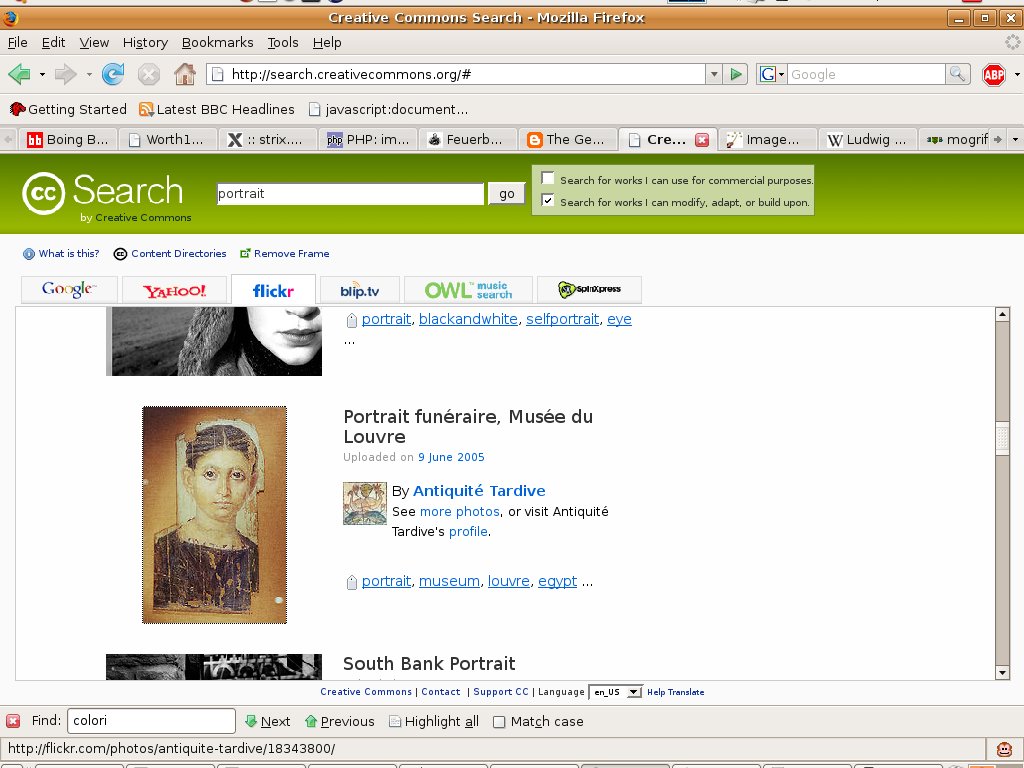The width and height of the screenshot is (1024, 768).
Task: Open the Bookmarks menu
Action: pyautogui.click(x=217, y=42)
